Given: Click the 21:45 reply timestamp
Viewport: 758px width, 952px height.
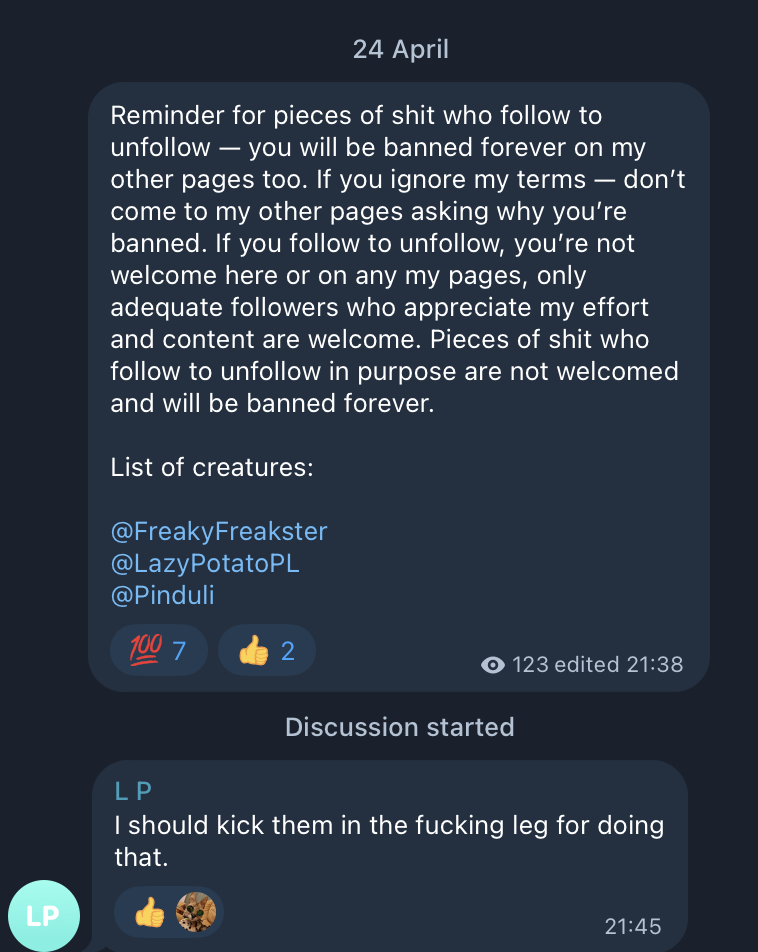Looking at the screenshot, I should point(633,927).
